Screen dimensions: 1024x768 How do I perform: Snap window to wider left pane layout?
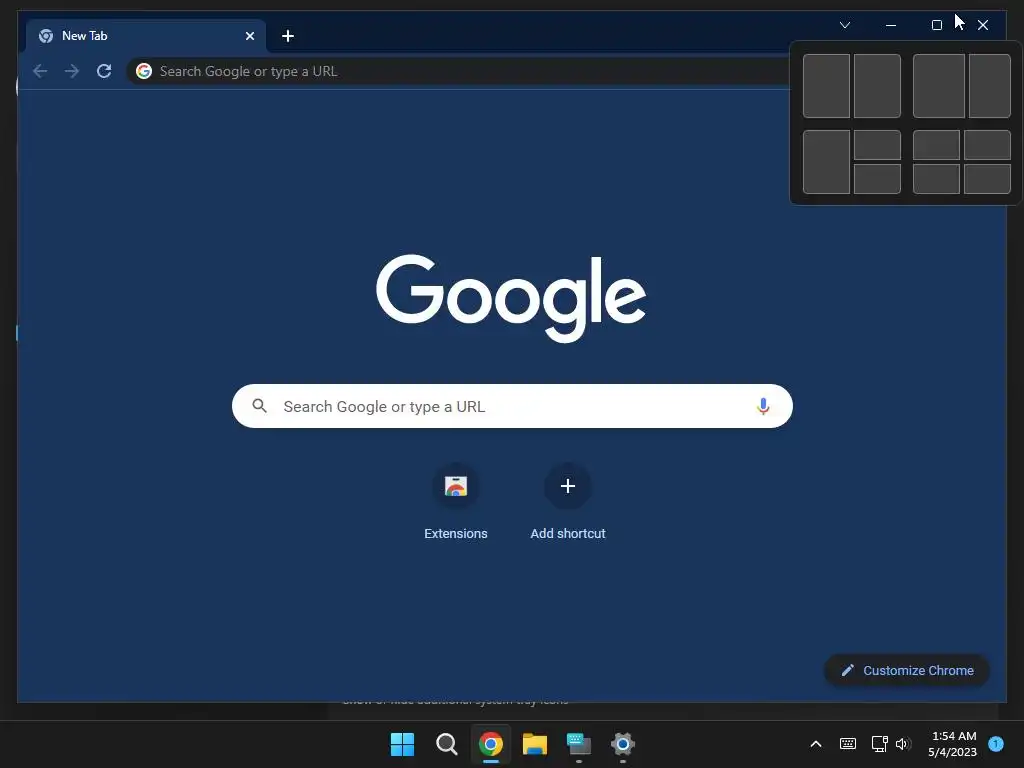[938, 86]
